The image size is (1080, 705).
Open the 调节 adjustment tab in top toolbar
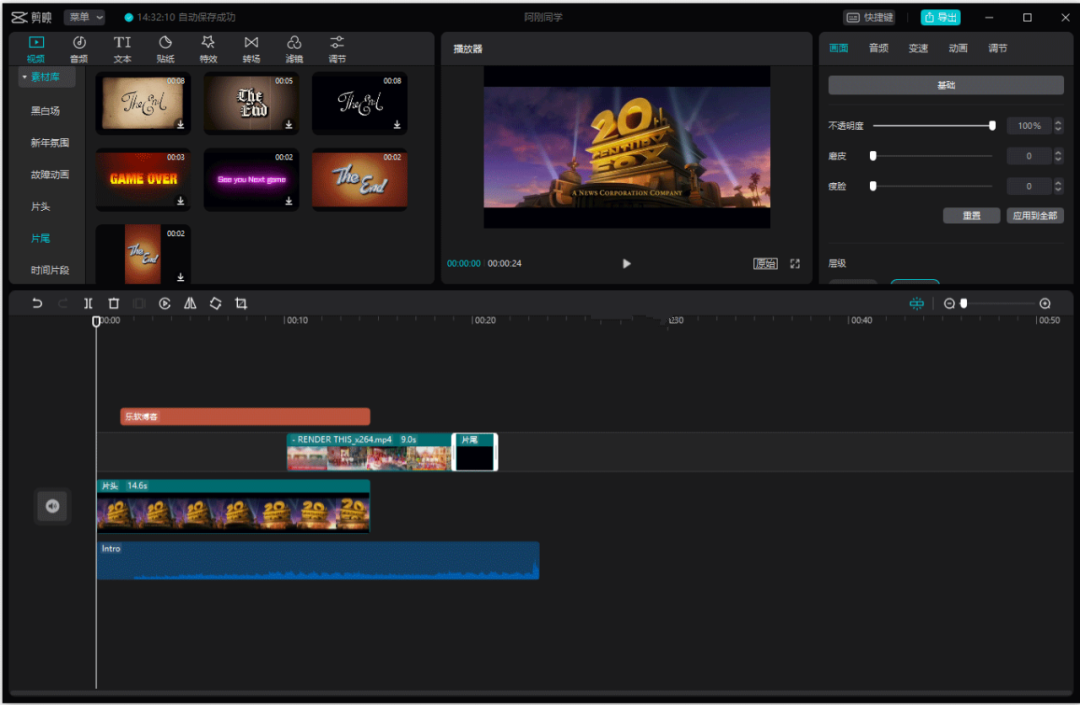337,50
